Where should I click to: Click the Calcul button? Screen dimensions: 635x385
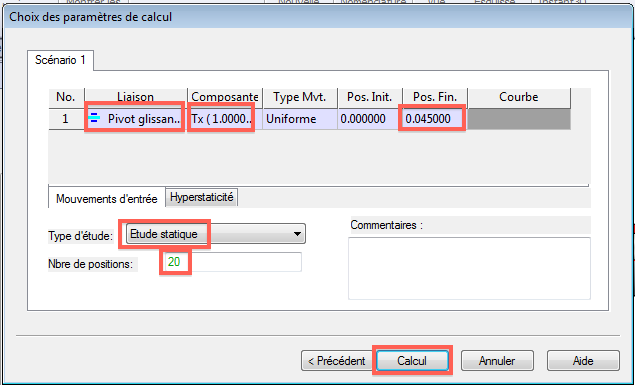[412, 360]
